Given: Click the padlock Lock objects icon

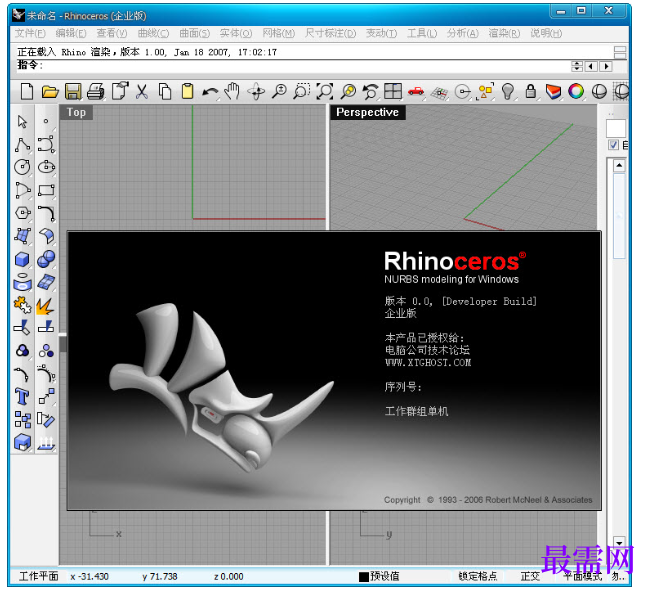Looking at the screenshot, I should pos(531,91).
